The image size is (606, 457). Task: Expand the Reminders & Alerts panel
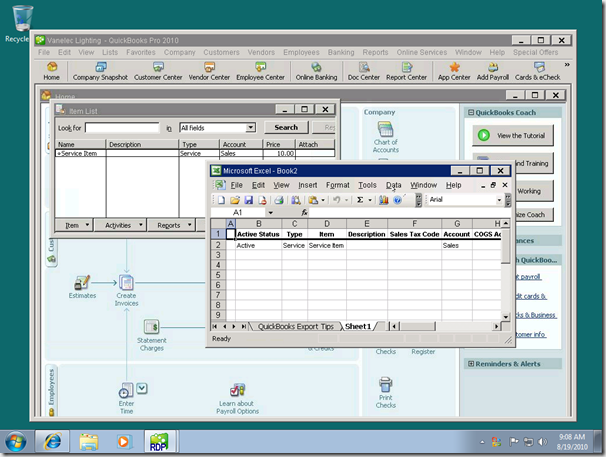point(471,364)
